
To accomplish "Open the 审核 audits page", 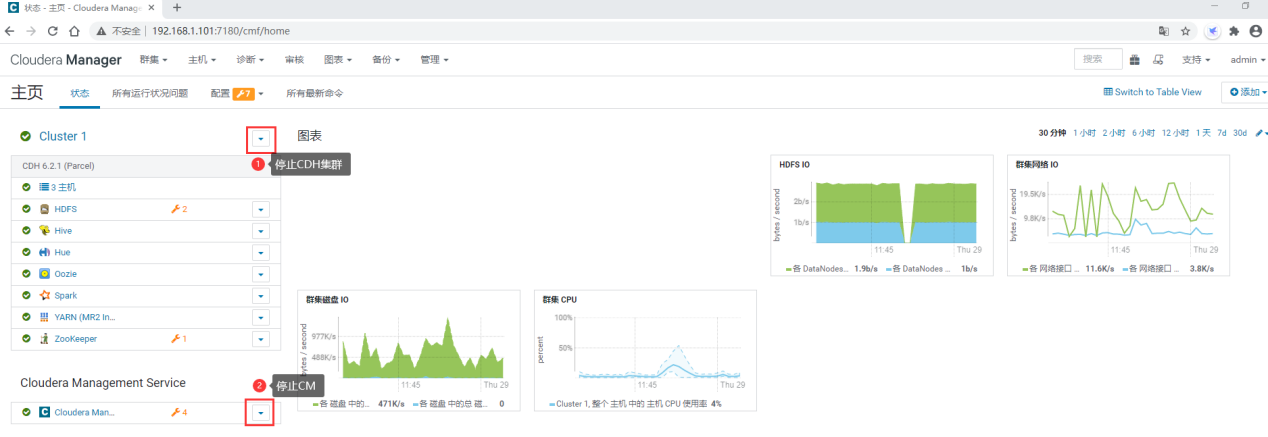I will [x=294, y=60].
